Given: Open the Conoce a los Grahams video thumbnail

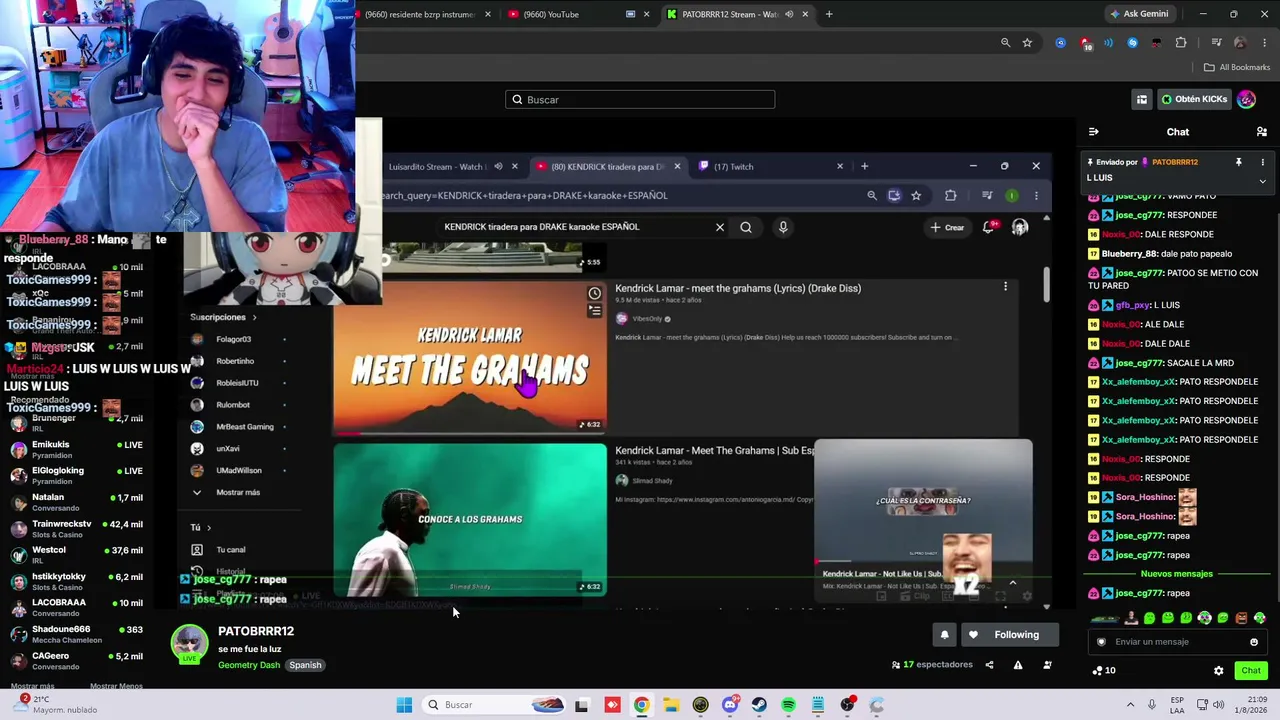Looking at the screenshot, I should 470,519.
